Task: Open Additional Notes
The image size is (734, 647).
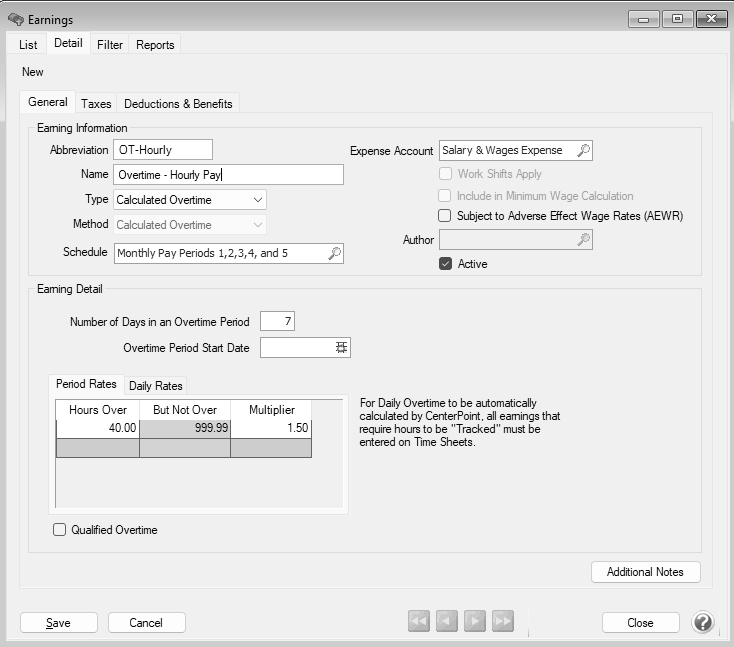Action: point(645,572)
